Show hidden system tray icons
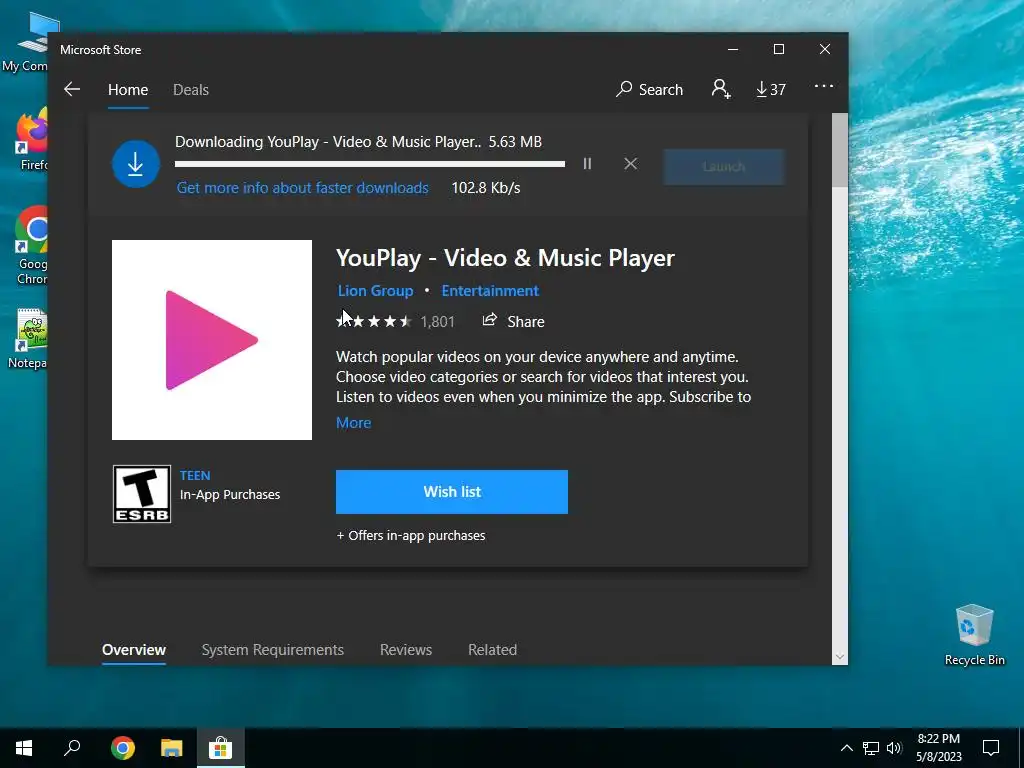Screen dimensions: 1024x768 846,748
